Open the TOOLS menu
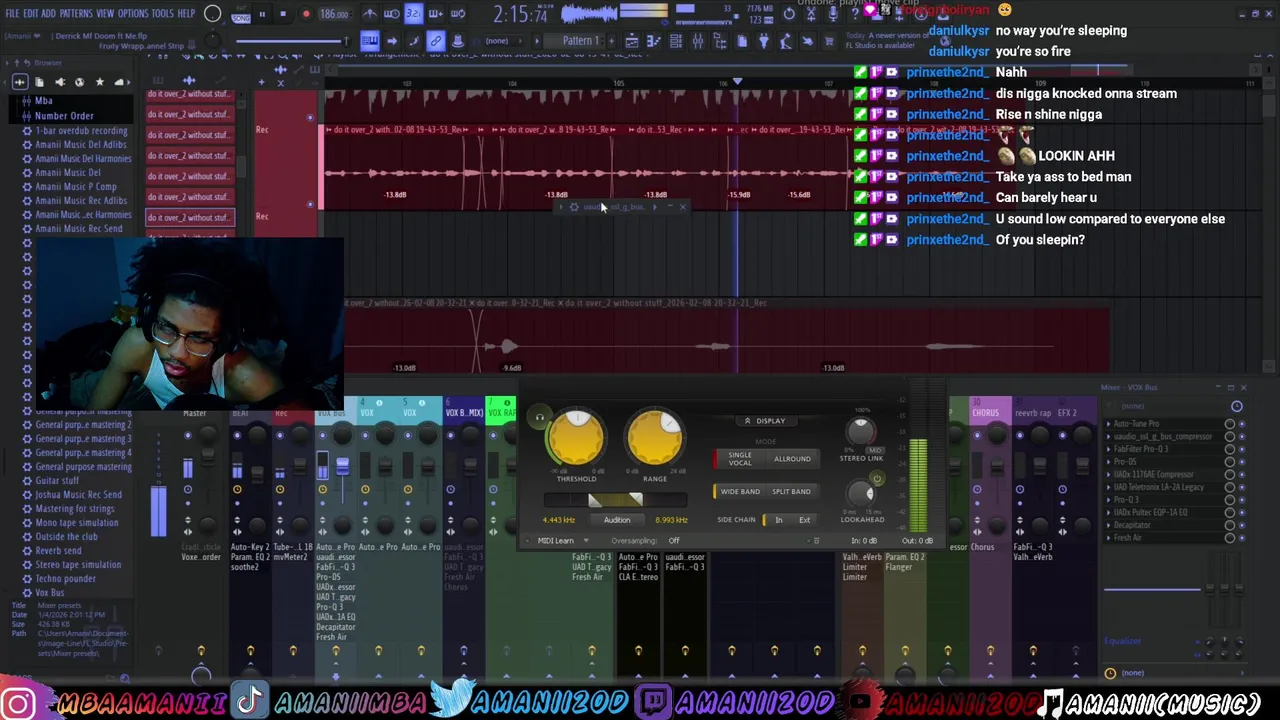This screenshot has height=720, width=1280. 163,14
